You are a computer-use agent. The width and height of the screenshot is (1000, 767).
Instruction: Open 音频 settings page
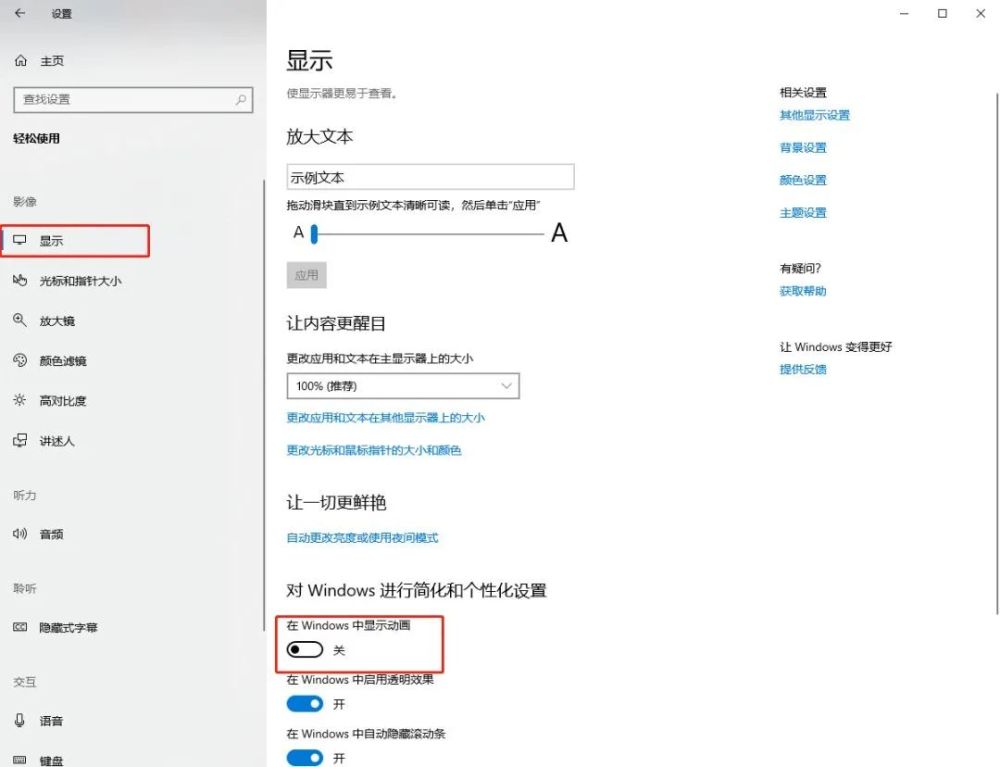click(51, 534)
